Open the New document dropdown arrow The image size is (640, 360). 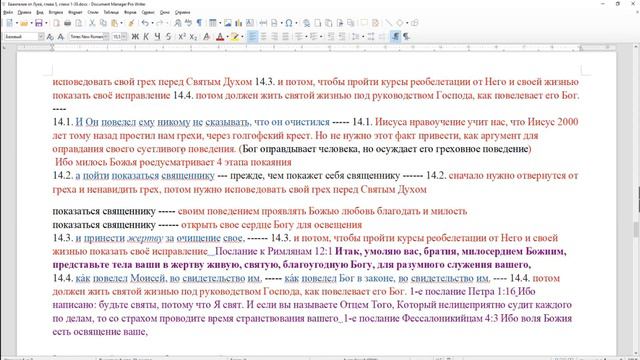[x=17, y=23]
